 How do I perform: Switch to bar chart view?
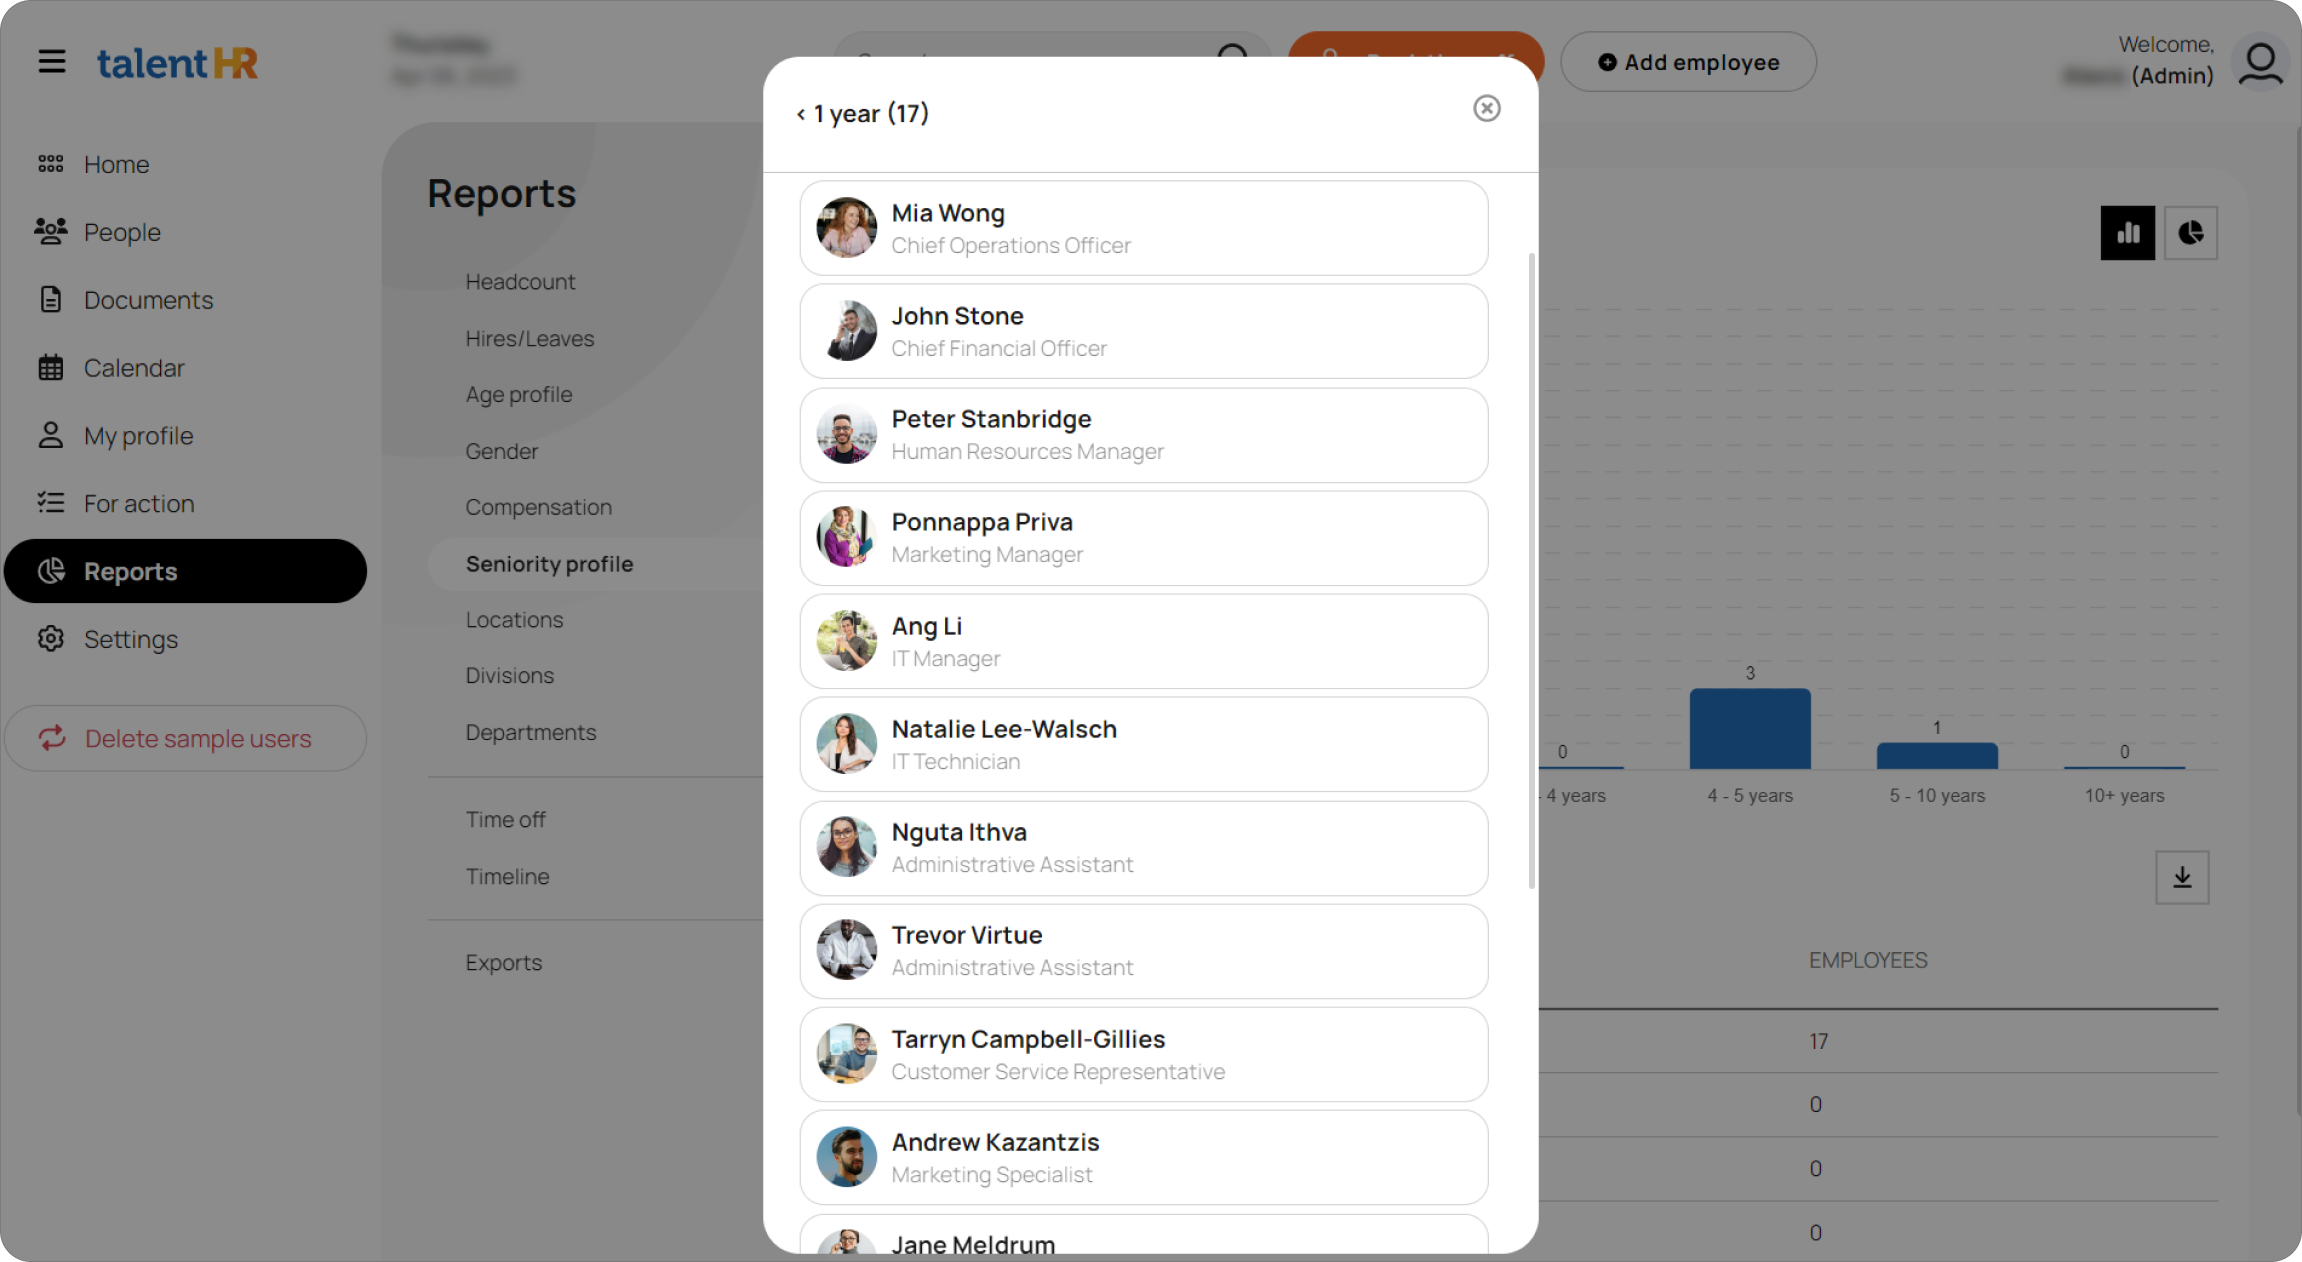click(2128, 233)
